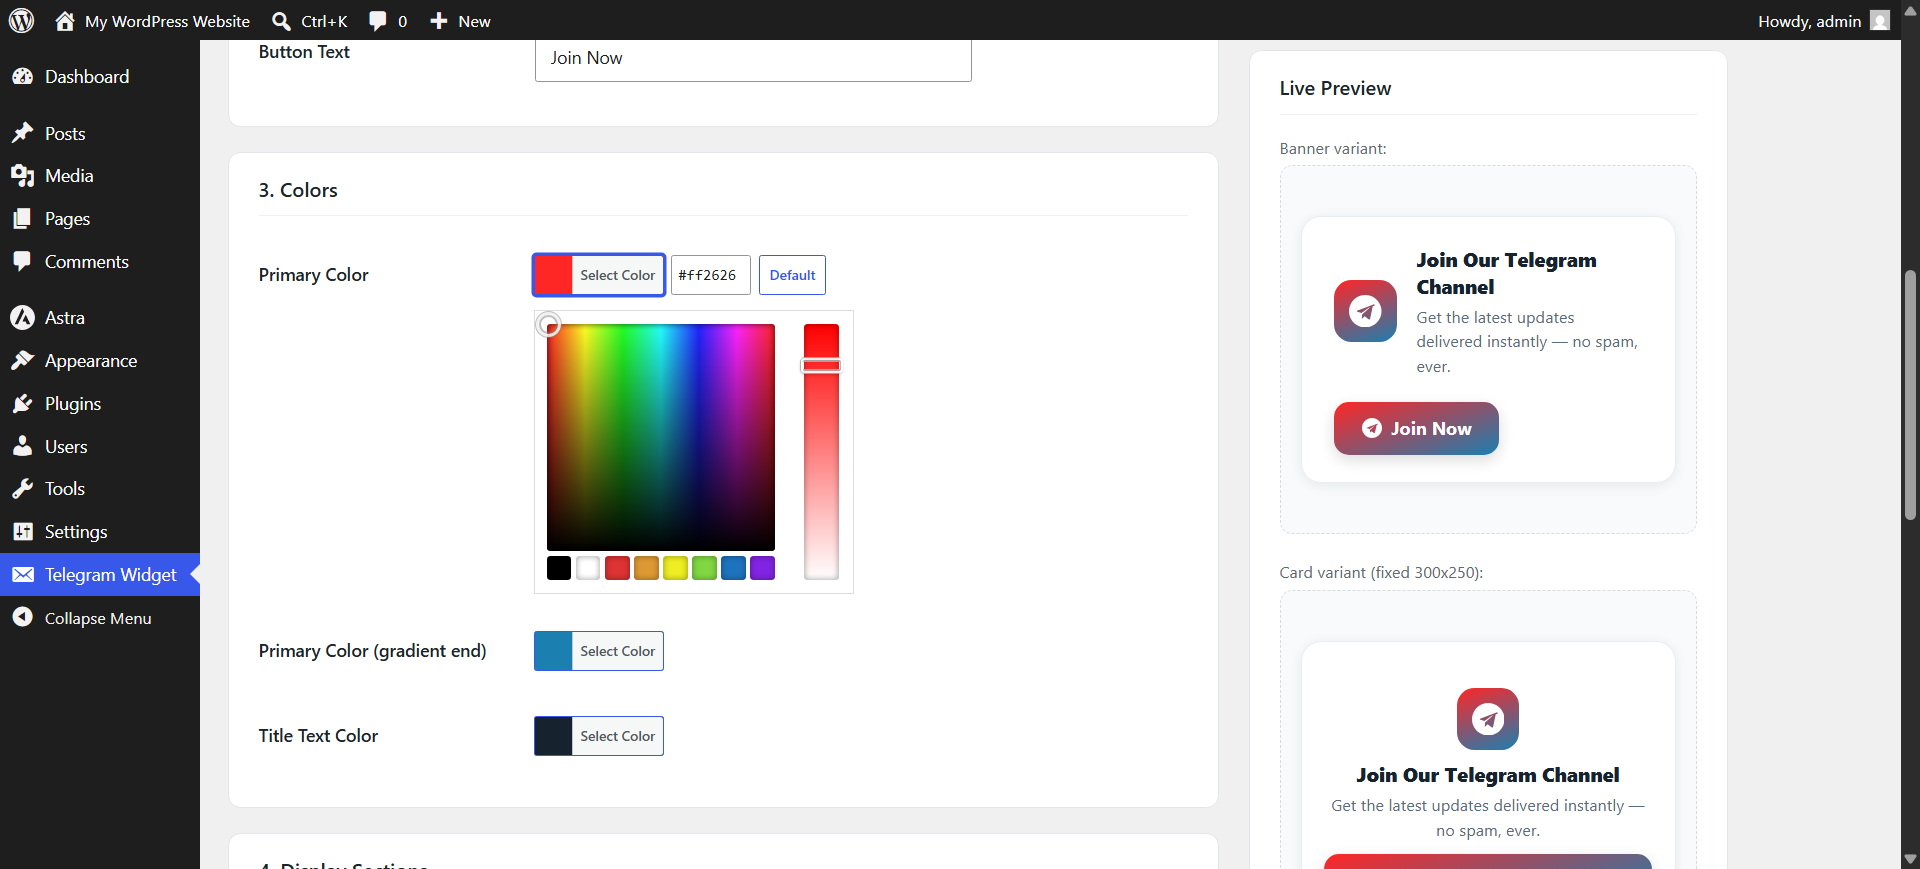The height and width of the screenshot is (869, 1920).
Task: Click the Comments sidebar icon
Action: pos(23,262)
